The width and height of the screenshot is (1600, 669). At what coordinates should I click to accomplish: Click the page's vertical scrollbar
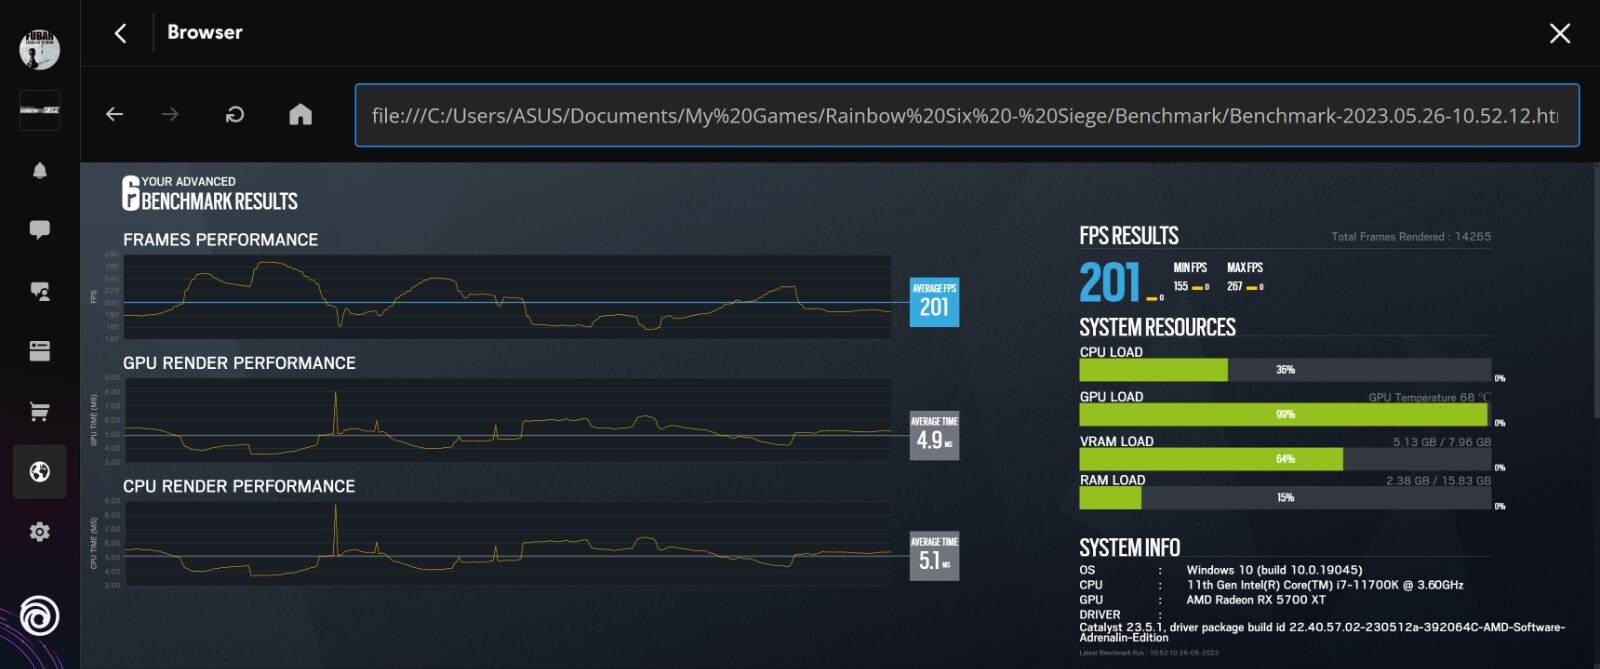(x=1595, y=290)
